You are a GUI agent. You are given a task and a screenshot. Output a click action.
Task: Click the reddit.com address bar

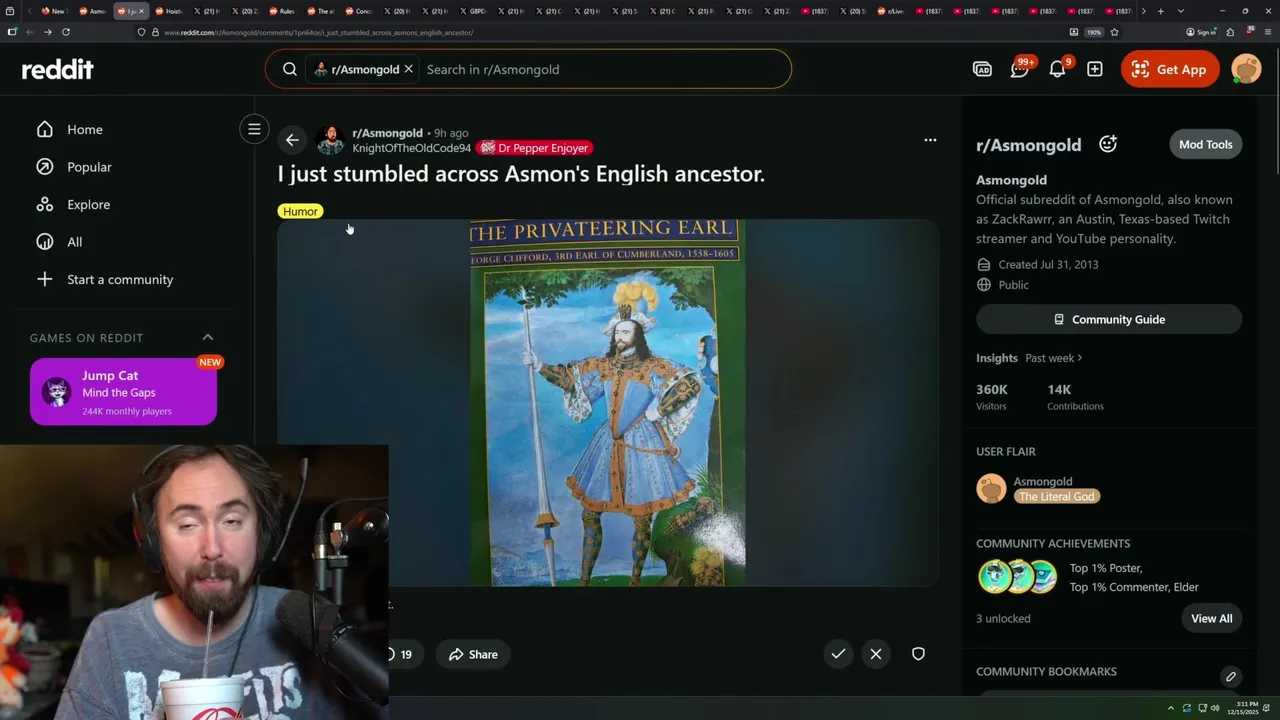600,32
